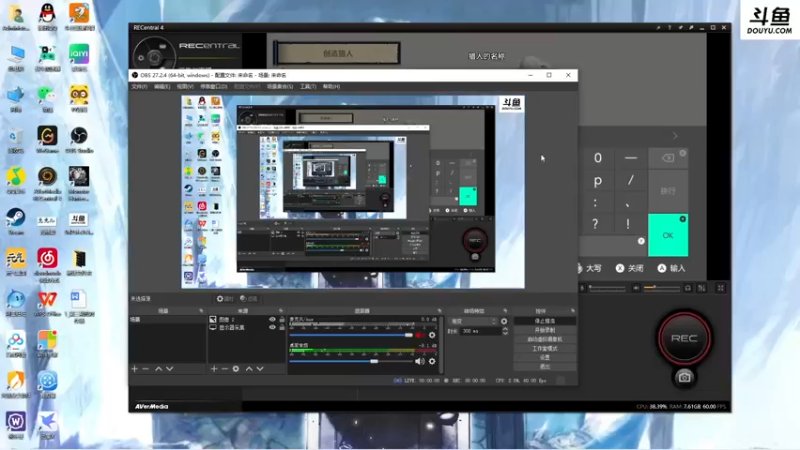Click the fifth button in OBS controls
800x450 pixels.
545,358
